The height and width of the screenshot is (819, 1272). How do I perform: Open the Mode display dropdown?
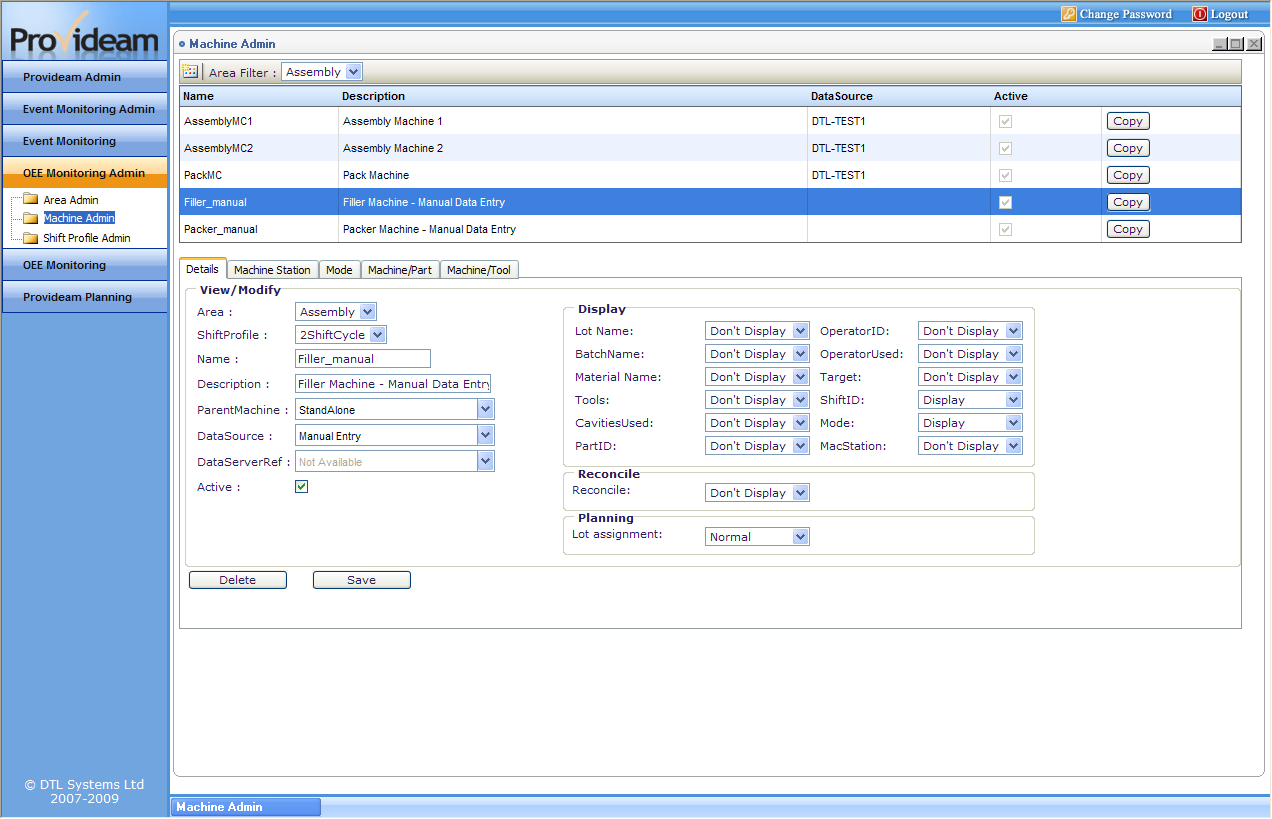[x=970, y=423]
